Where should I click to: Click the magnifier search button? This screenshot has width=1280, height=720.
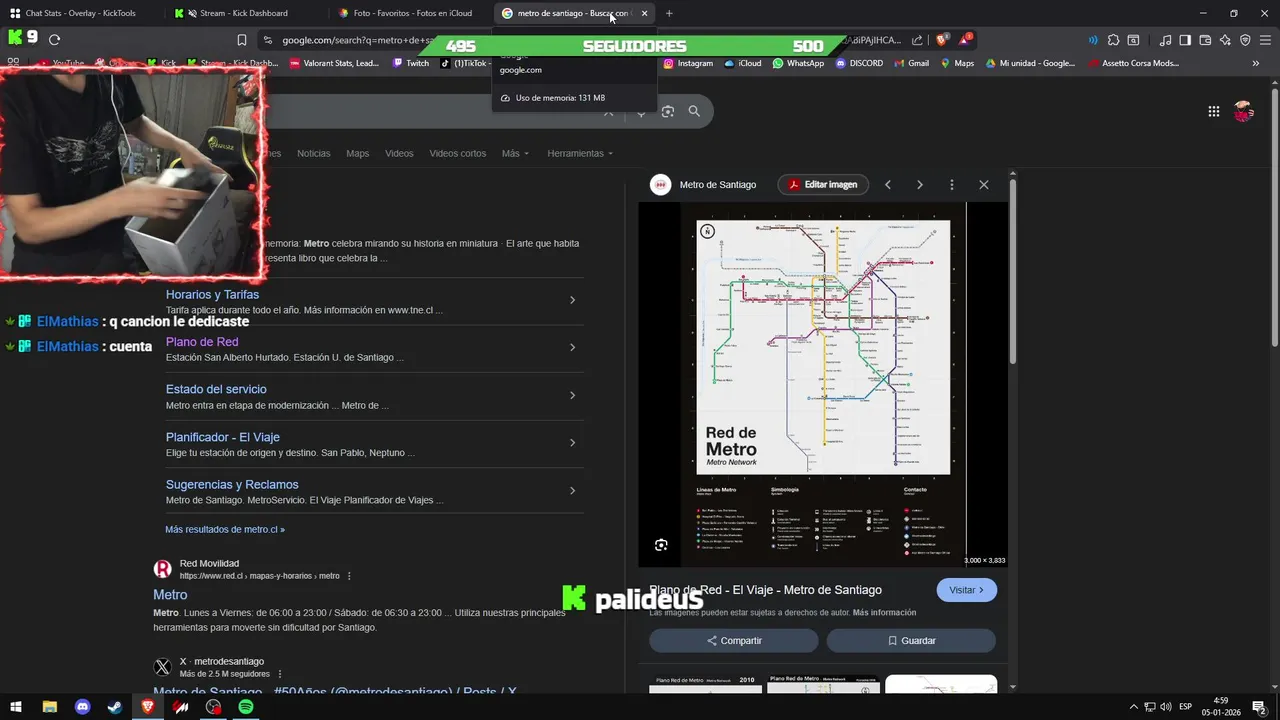pyautogui.click(x=694, y=111)
